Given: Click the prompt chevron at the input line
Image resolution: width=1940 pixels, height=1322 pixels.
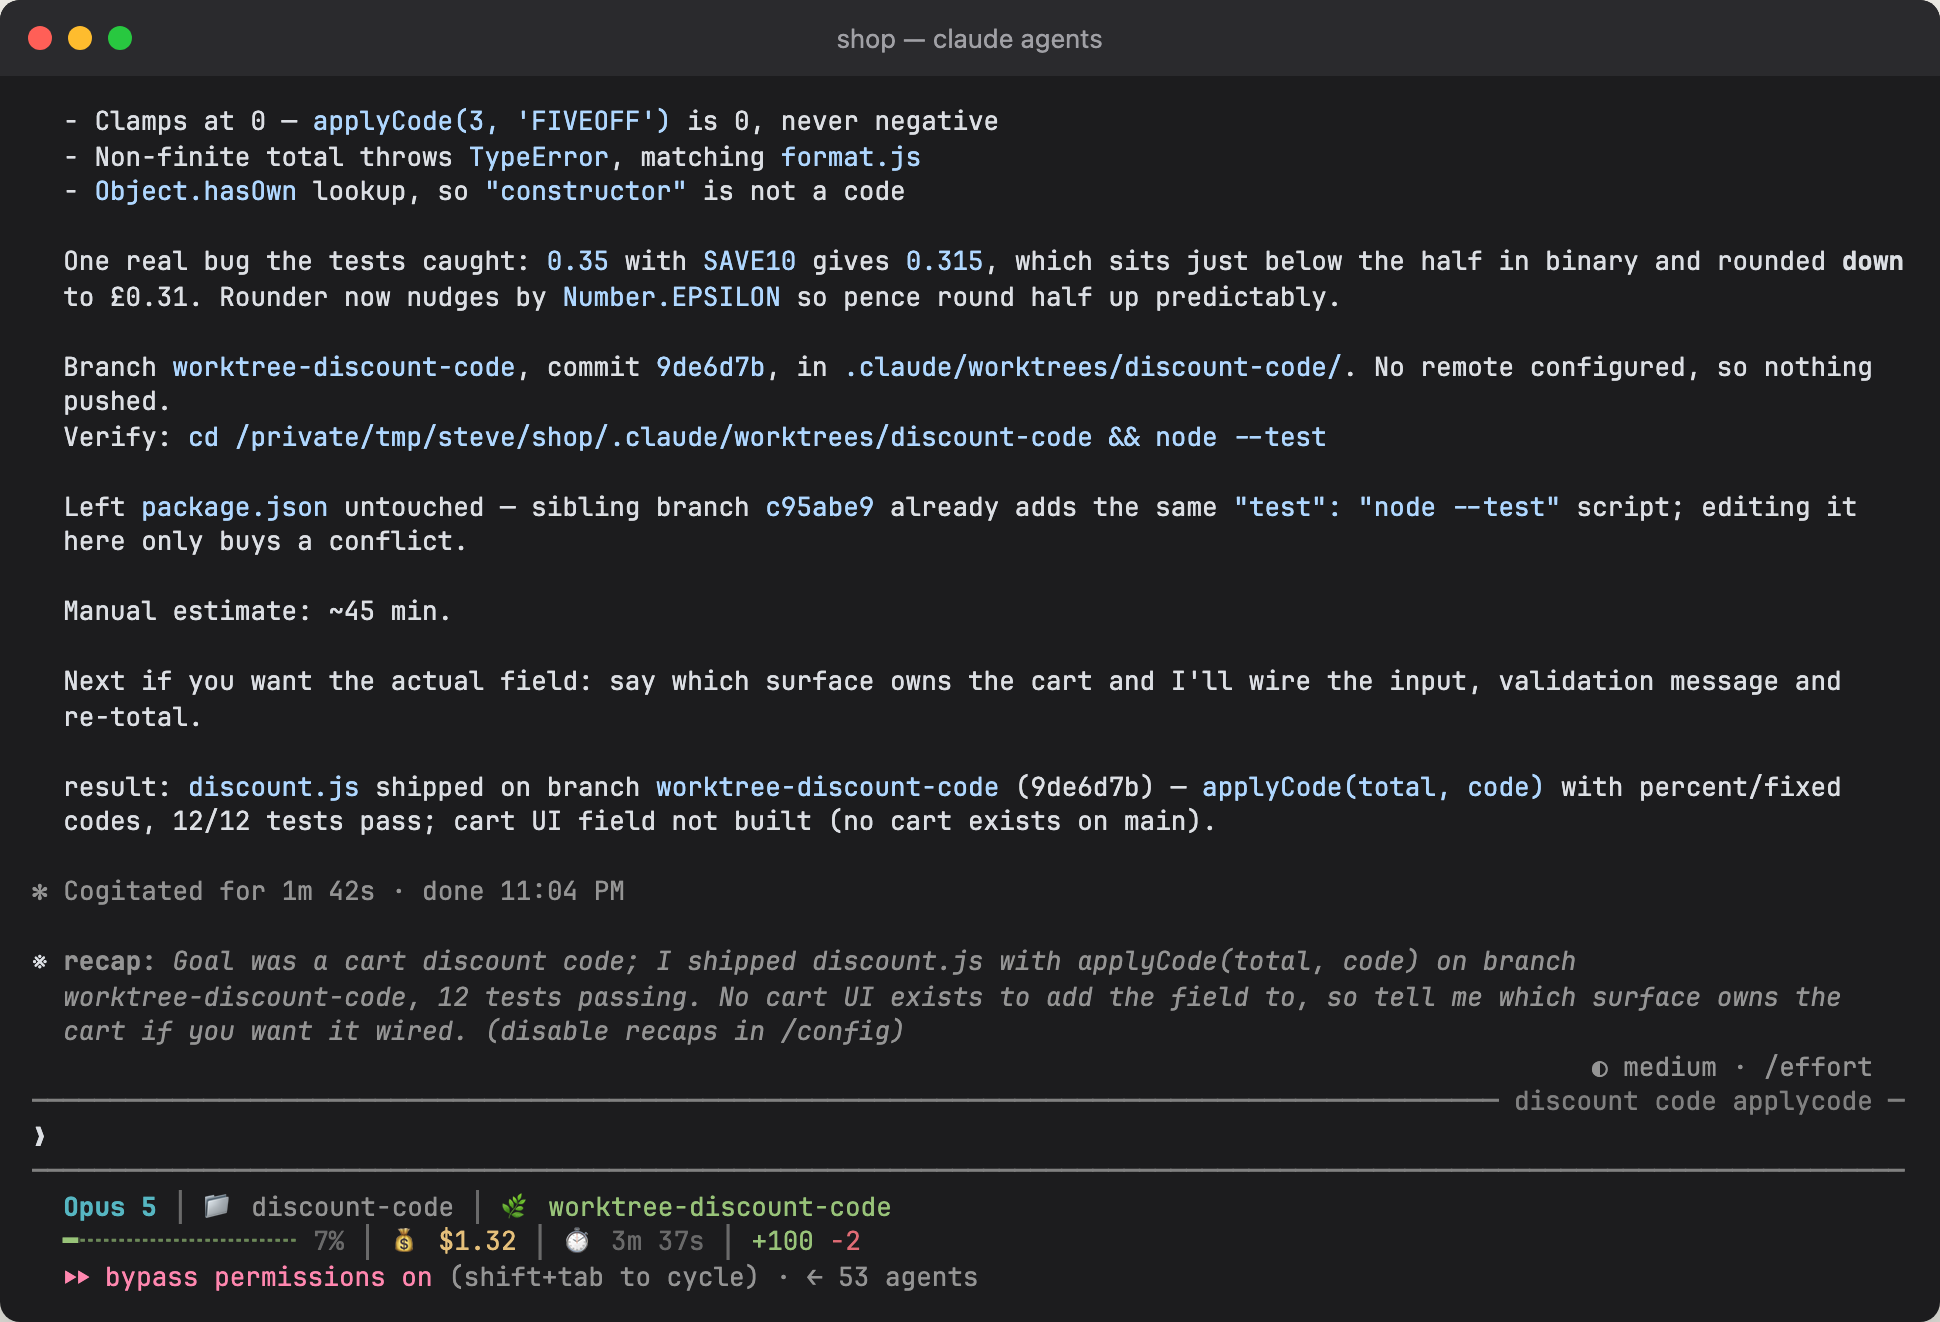Looking at the screenshot, I should (40, 1136).
